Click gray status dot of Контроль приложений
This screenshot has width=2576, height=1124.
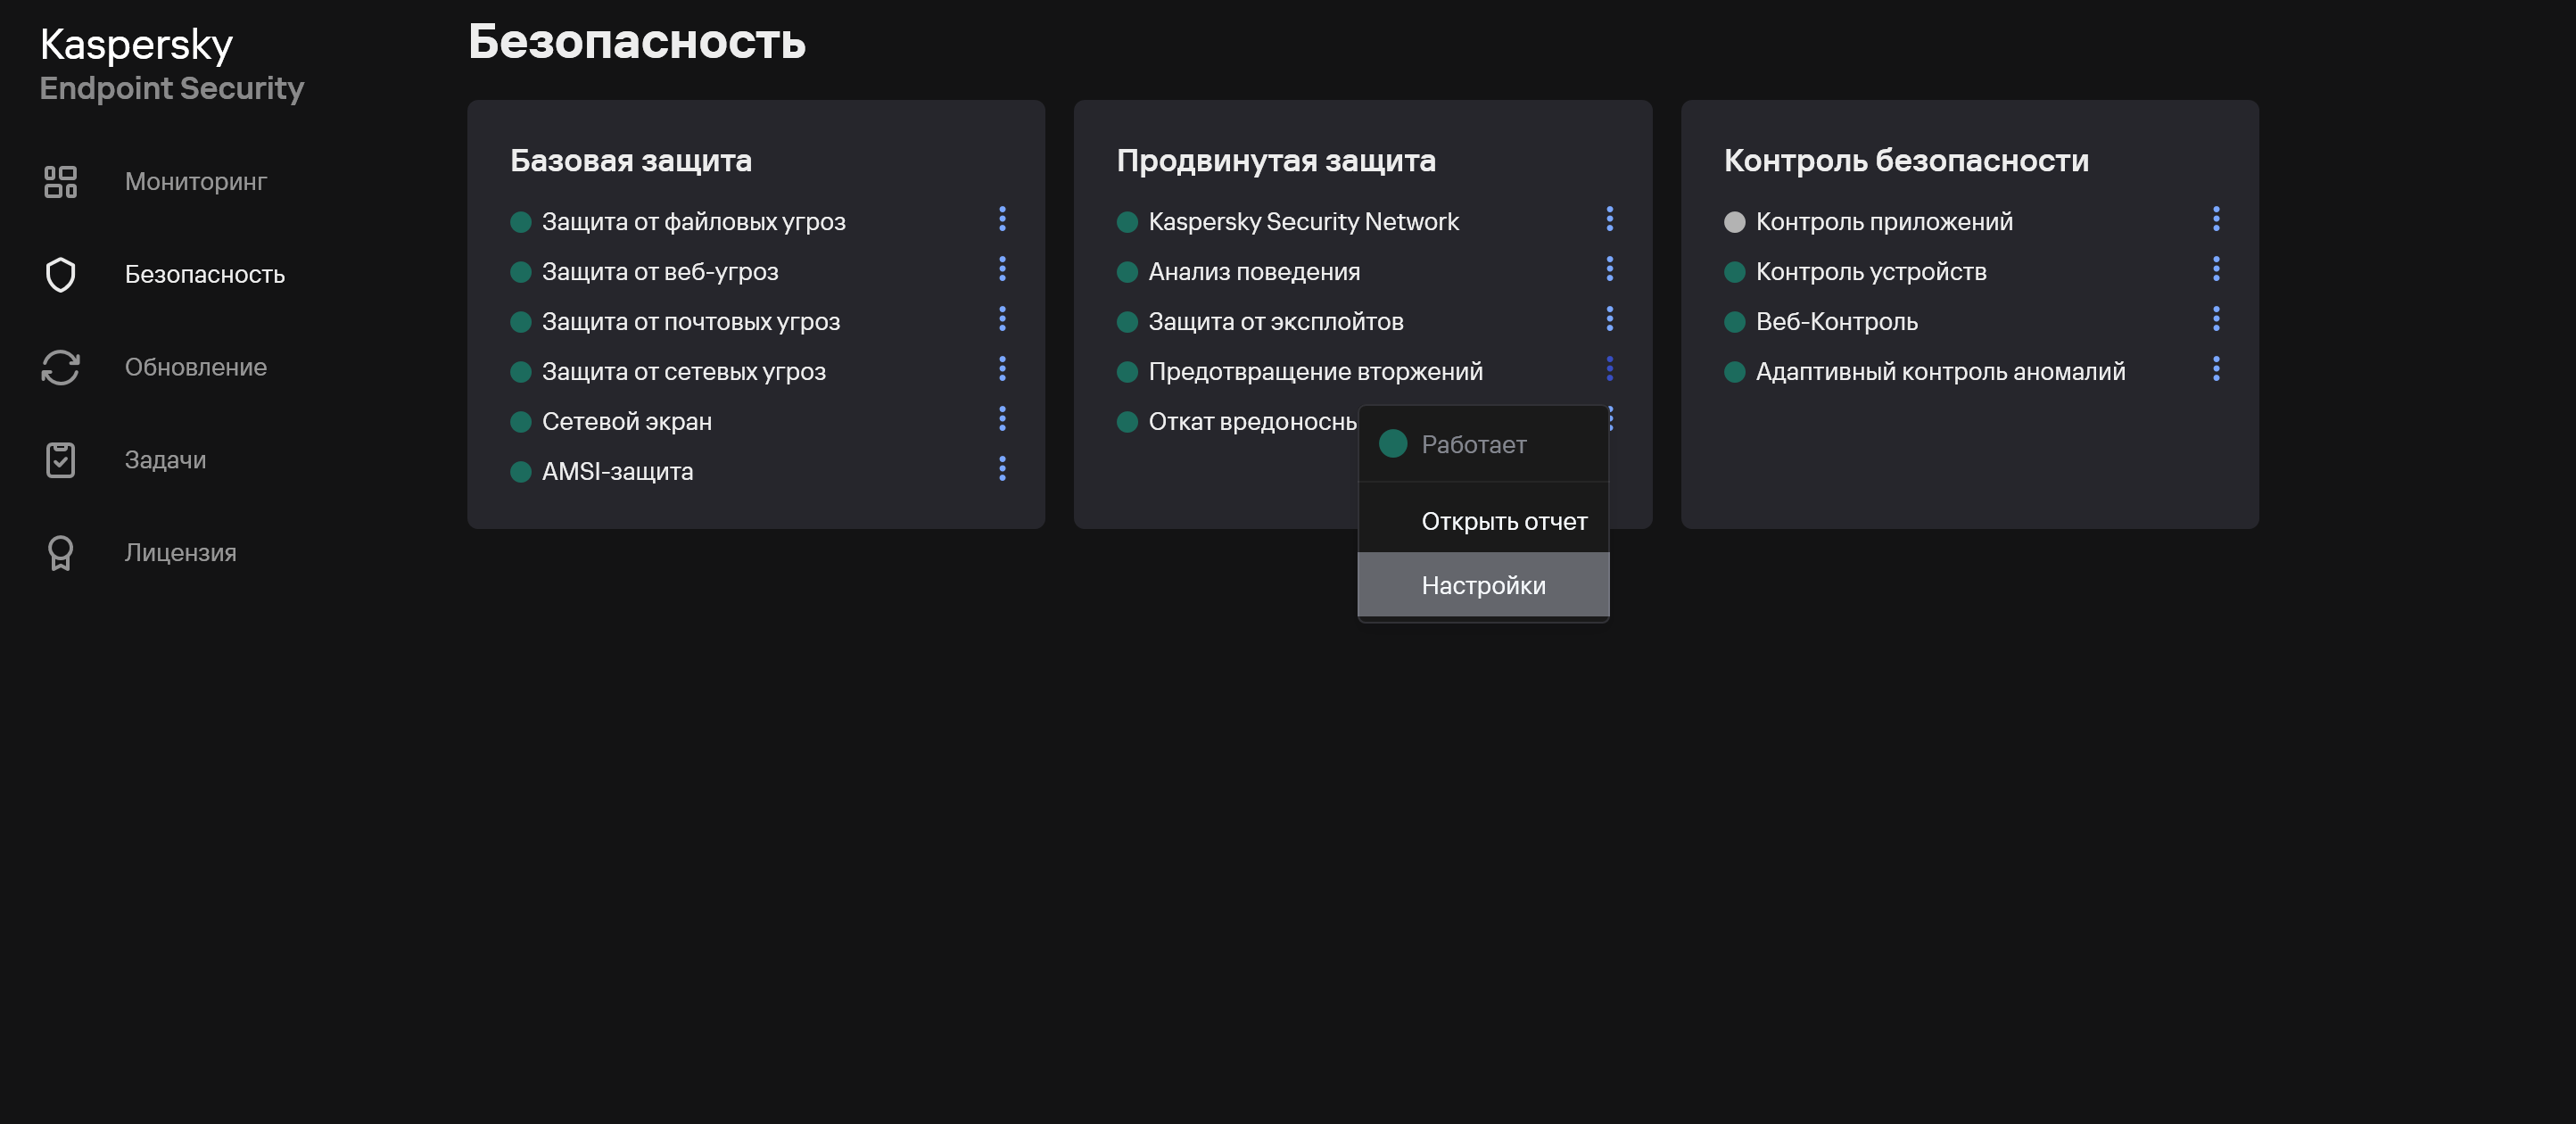point(1734,222)
